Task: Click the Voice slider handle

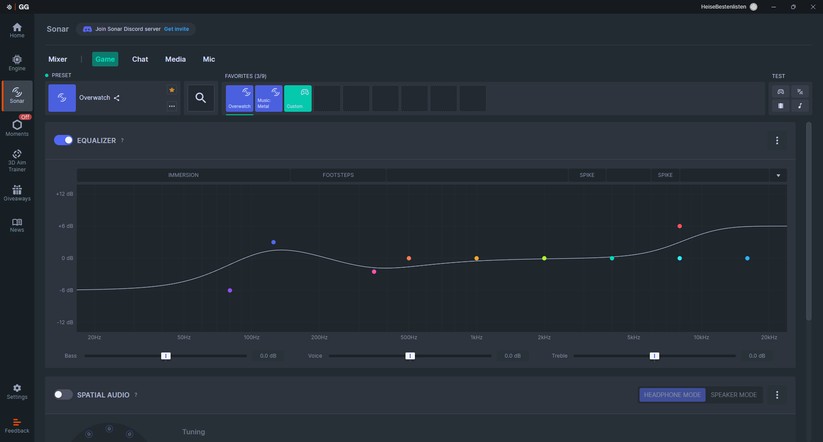Action: pos(410,356)
